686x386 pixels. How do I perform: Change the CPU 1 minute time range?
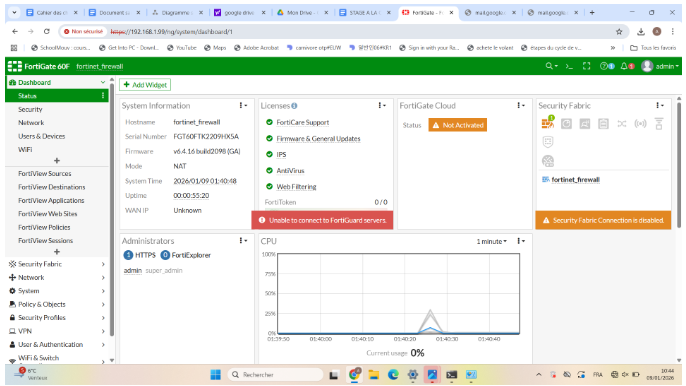(x=491, y=241)
